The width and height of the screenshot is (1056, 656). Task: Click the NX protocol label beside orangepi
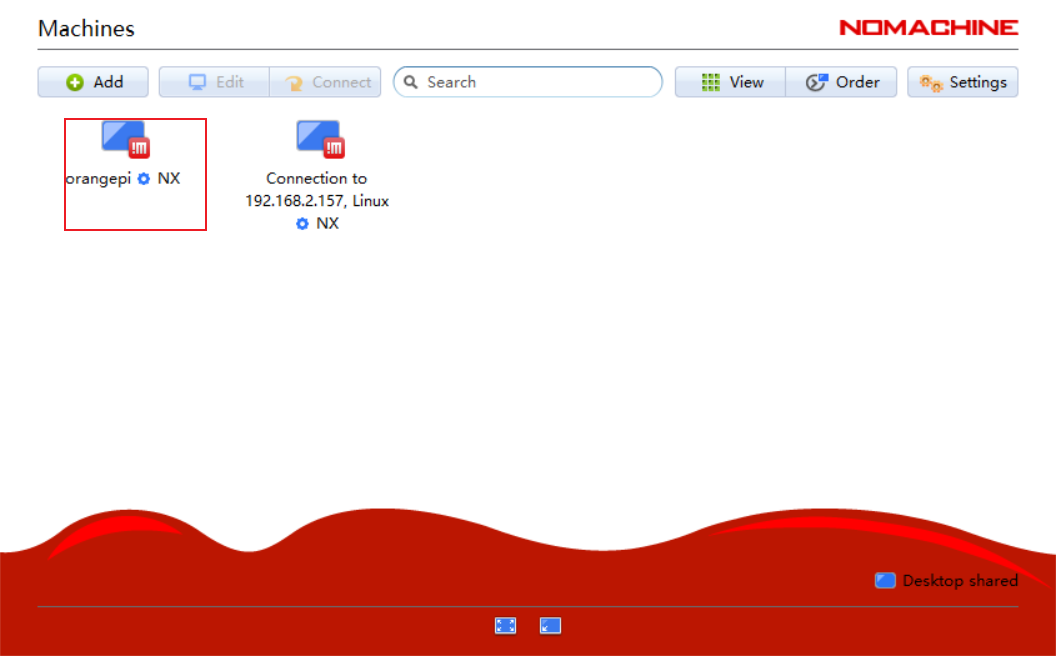[169, 178]
